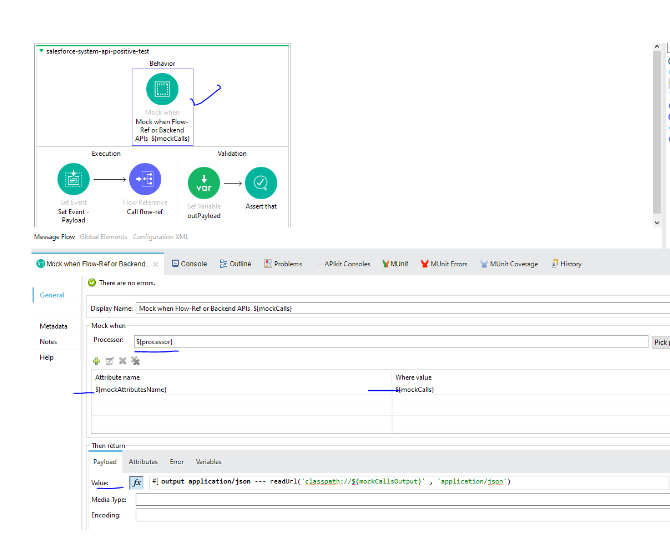Click the Display Name input field
This screenshot has height=547, width=670.
coord(403,308)
